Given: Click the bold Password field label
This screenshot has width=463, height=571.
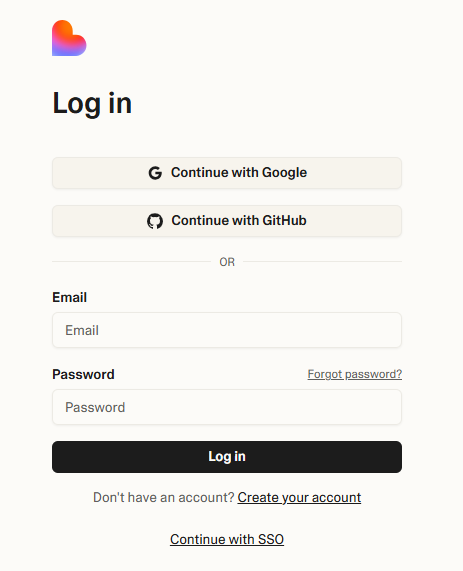Looking at the screenshot, I should point(83,374).
